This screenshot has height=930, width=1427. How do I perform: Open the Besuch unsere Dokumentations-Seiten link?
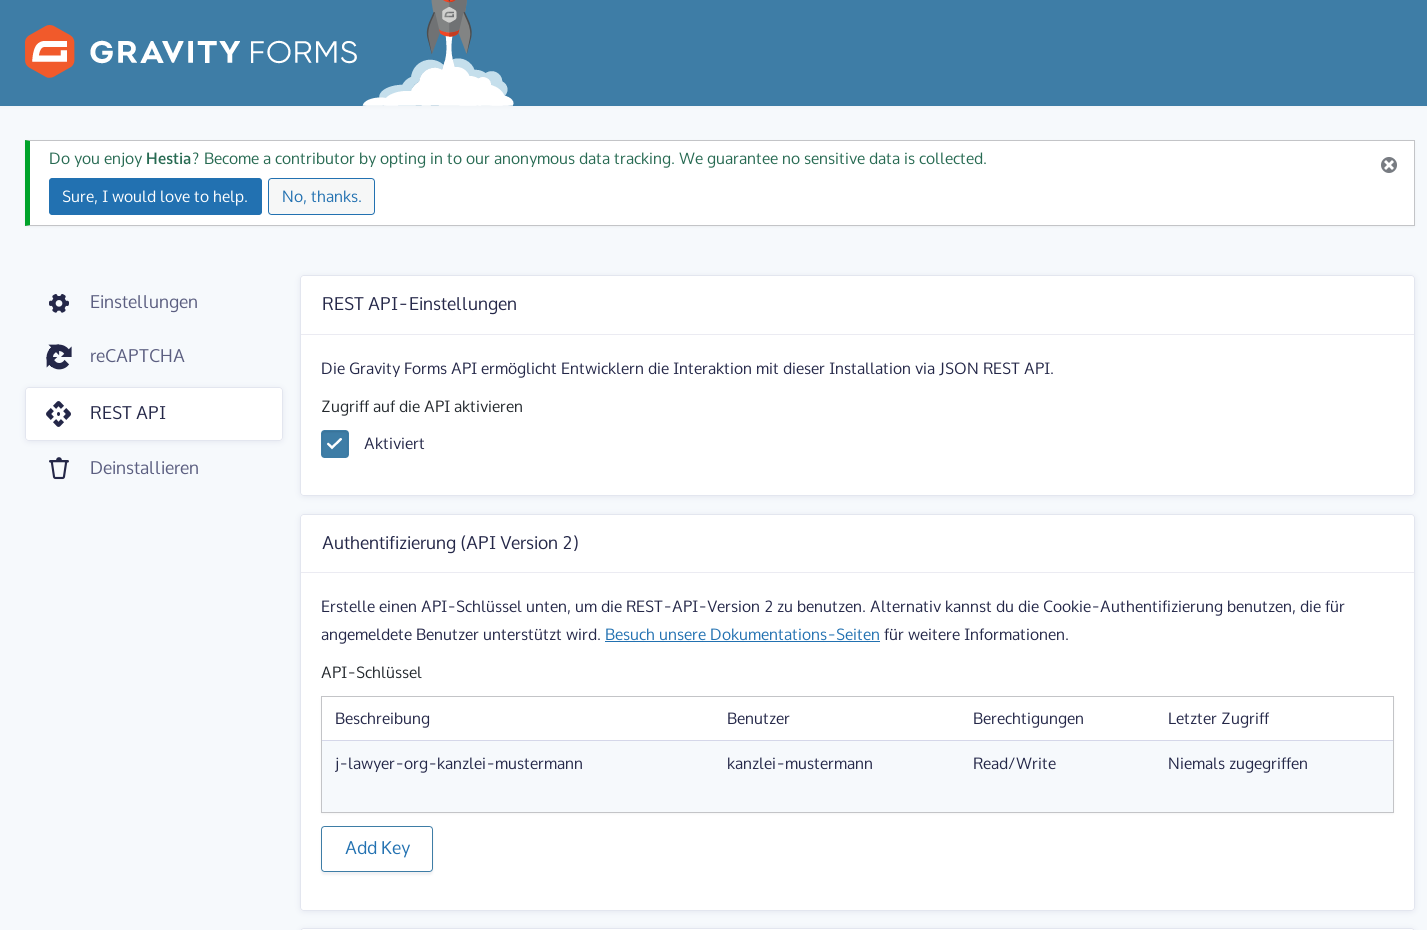[742, 635]
